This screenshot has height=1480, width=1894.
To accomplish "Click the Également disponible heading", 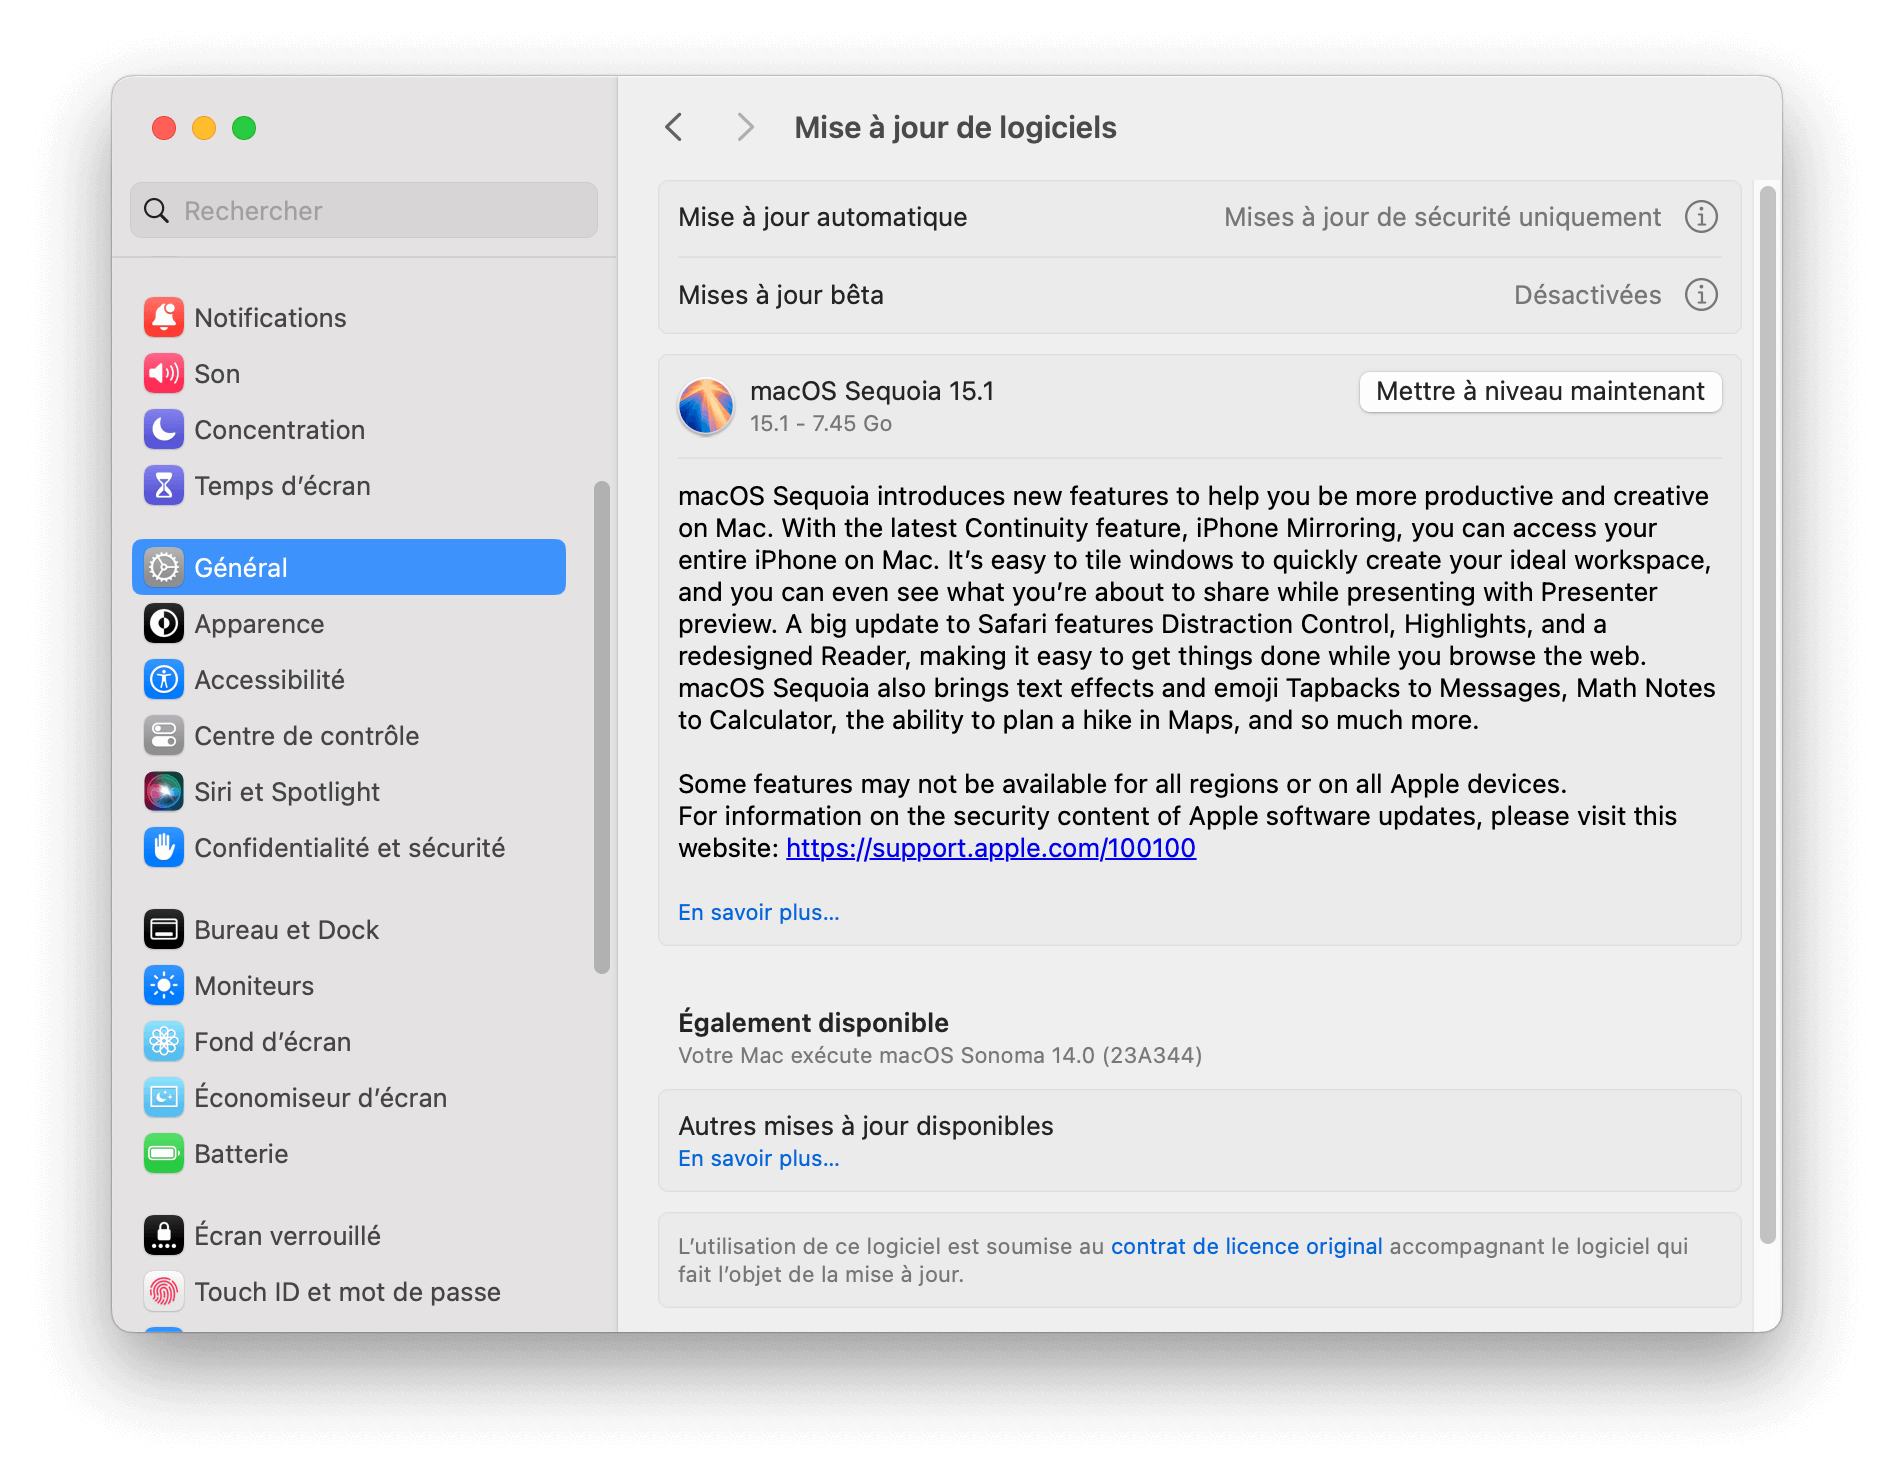I will (x=813, y=1022).
